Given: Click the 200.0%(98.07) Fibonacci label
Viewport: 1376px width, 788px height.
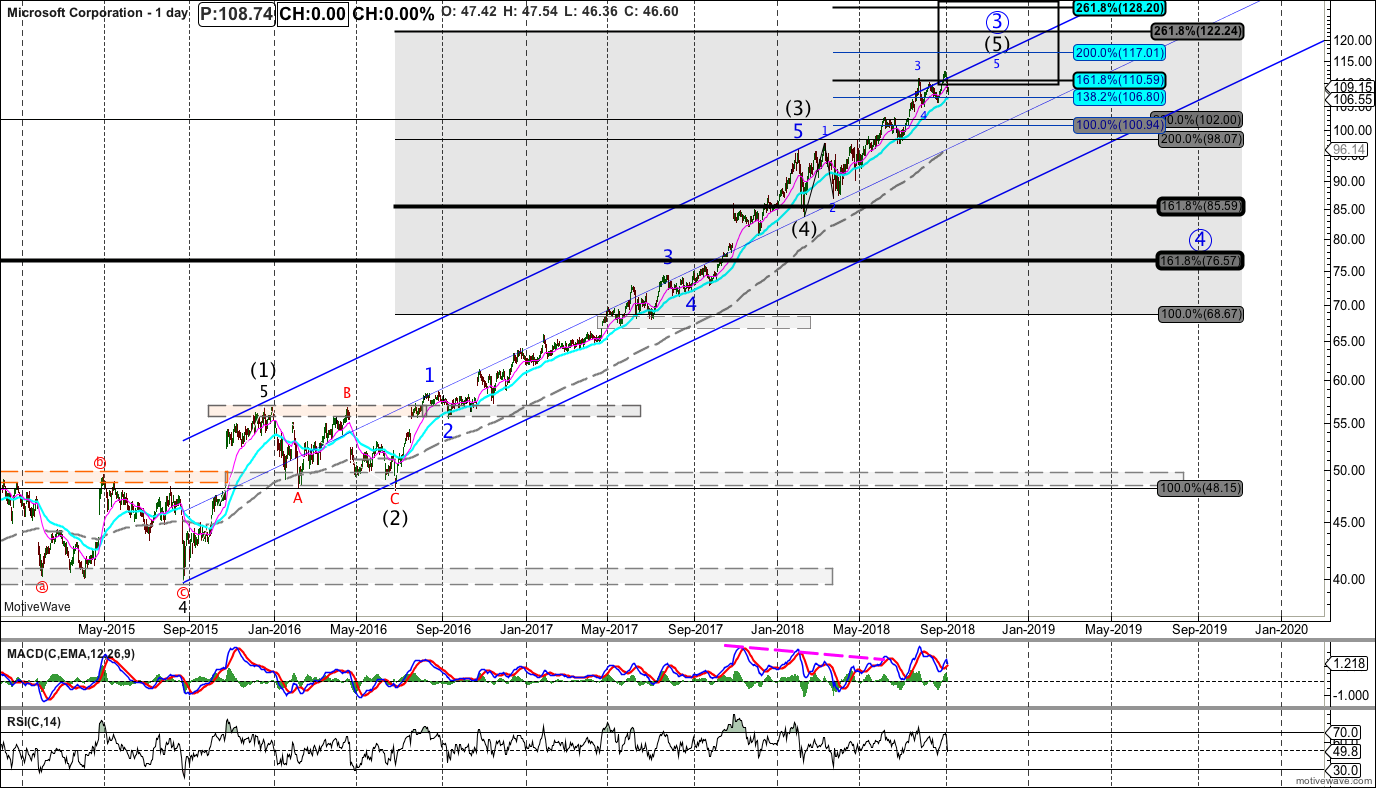Looking at the screenshot, I should [x=1200, y=139].
